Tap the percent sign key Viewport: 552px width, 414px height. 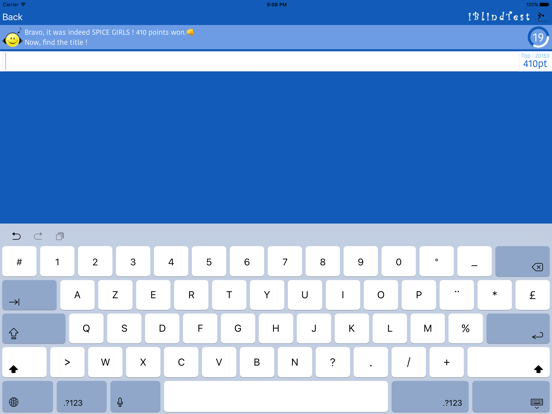465,328
